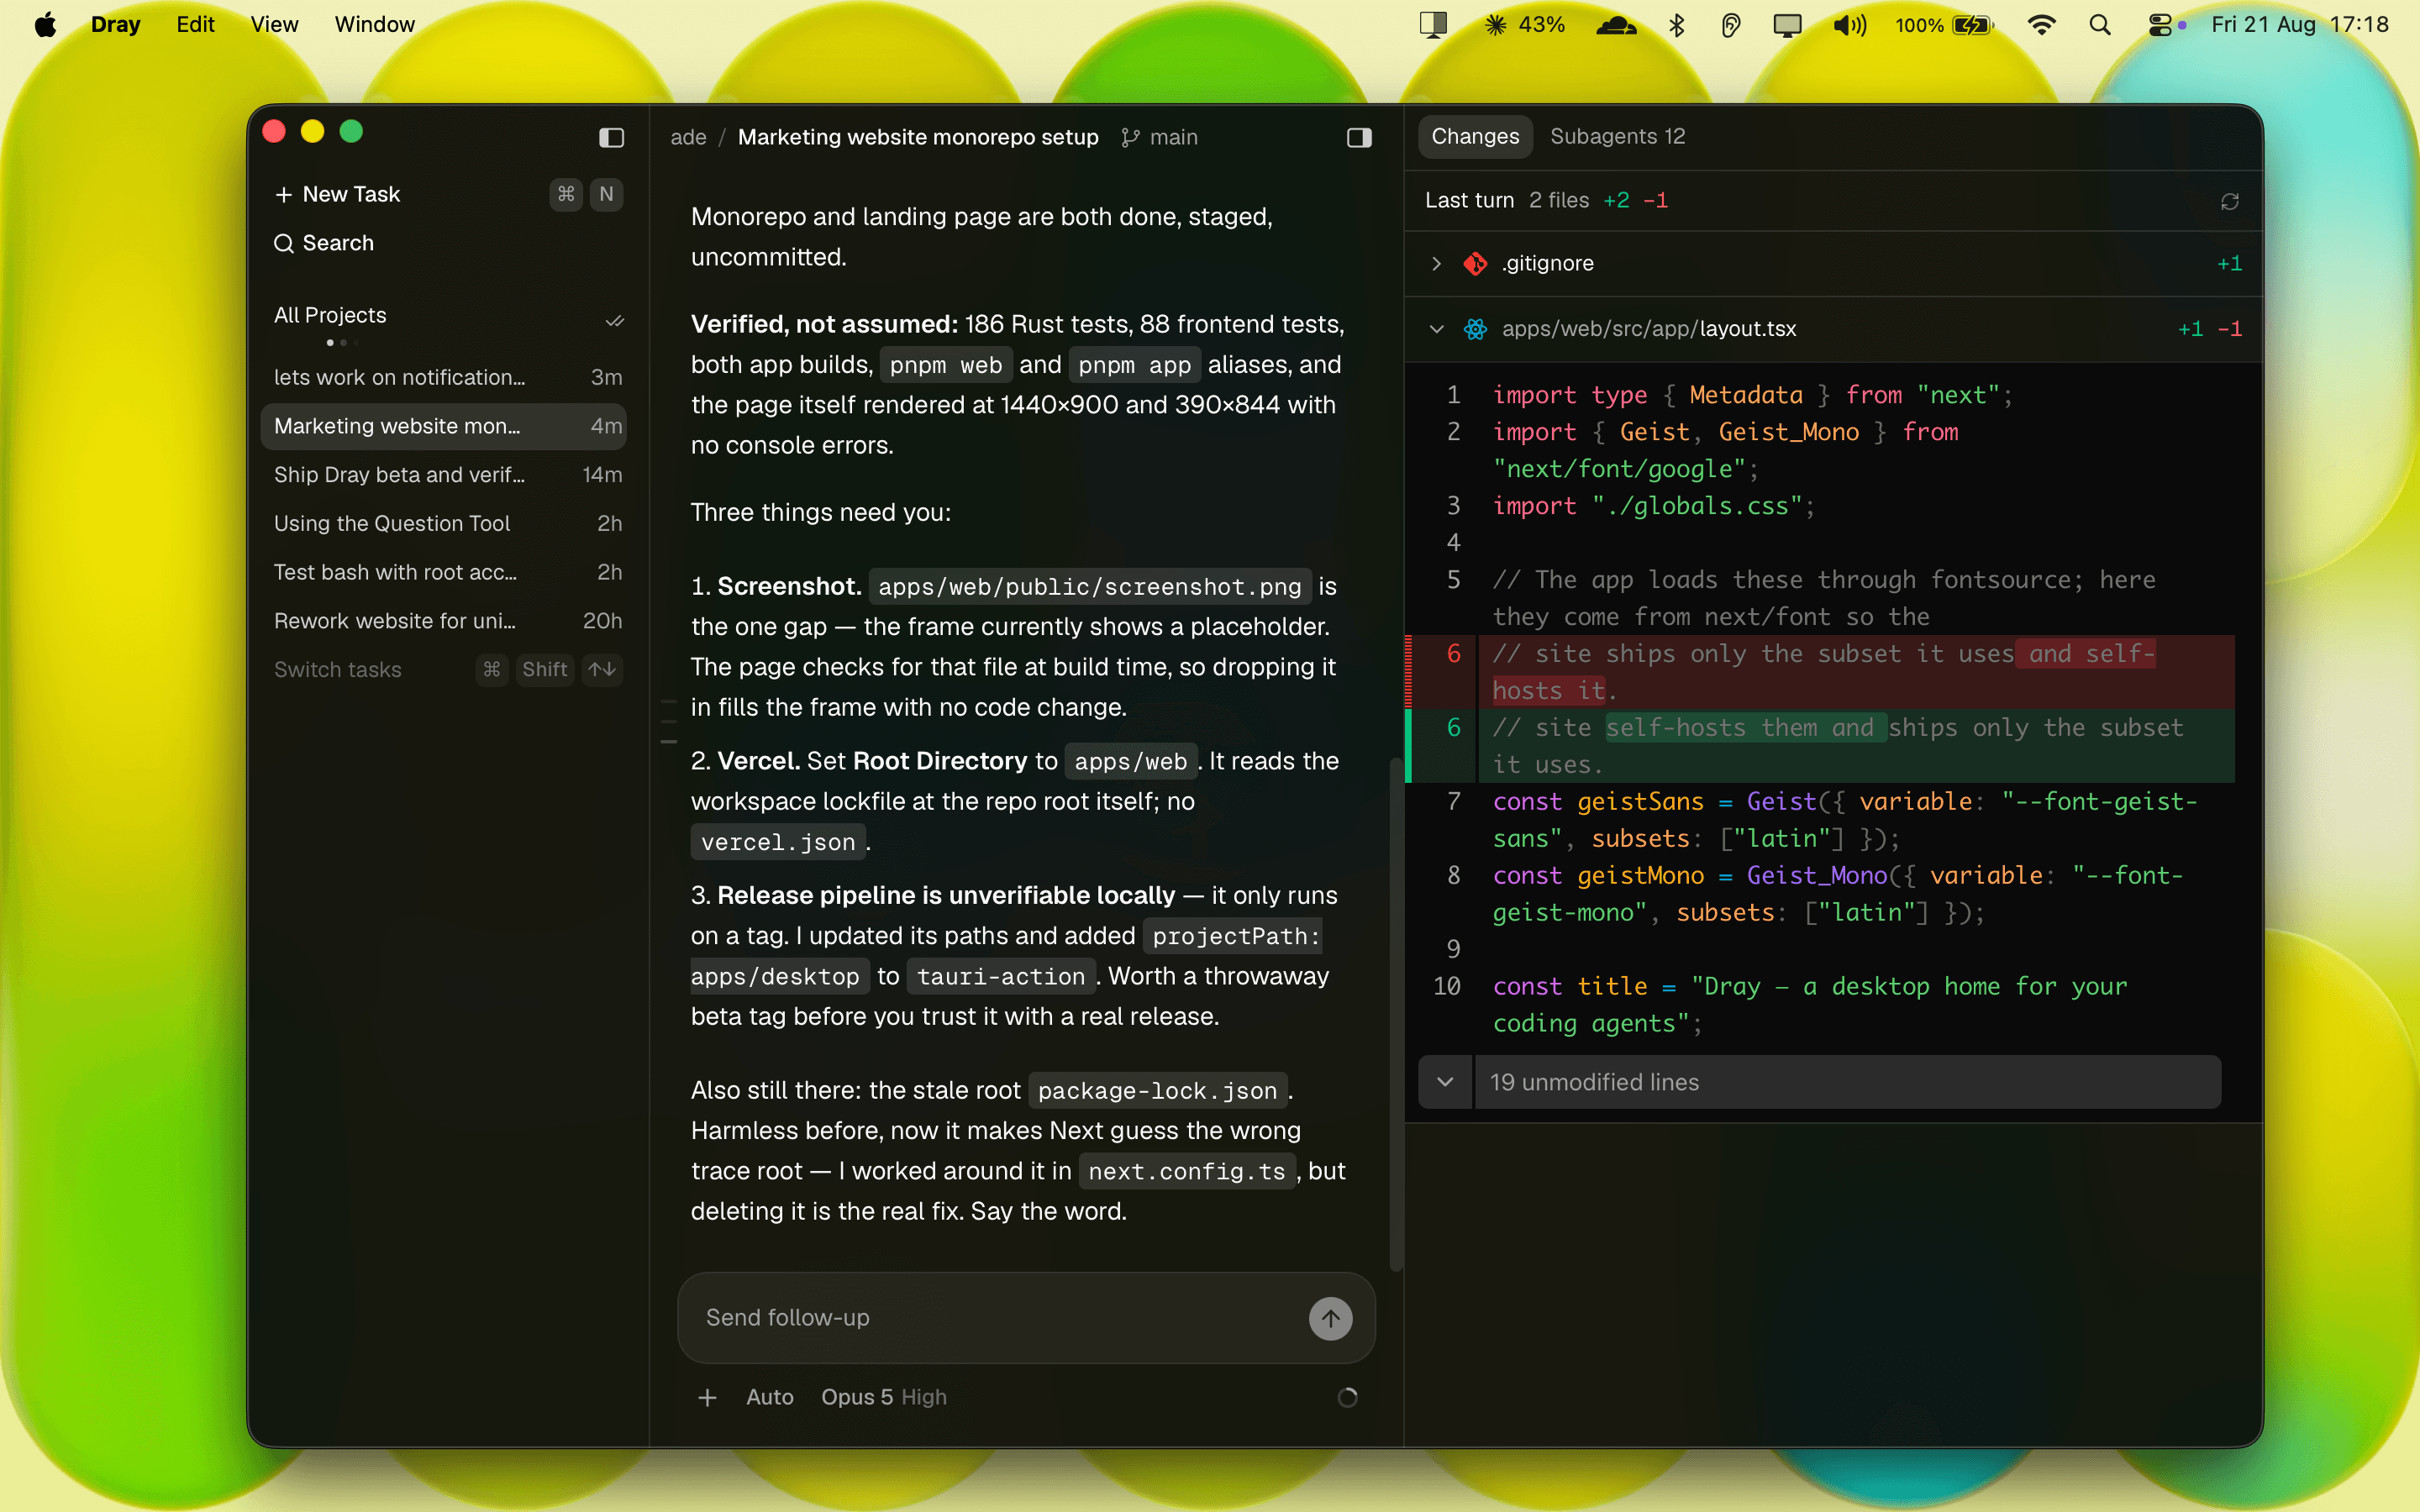Image resolution: width=2420 pixels, height=1512 pixels.
Task: Click the git icon beside .gitignore
Action: (x=1475, y=263)
